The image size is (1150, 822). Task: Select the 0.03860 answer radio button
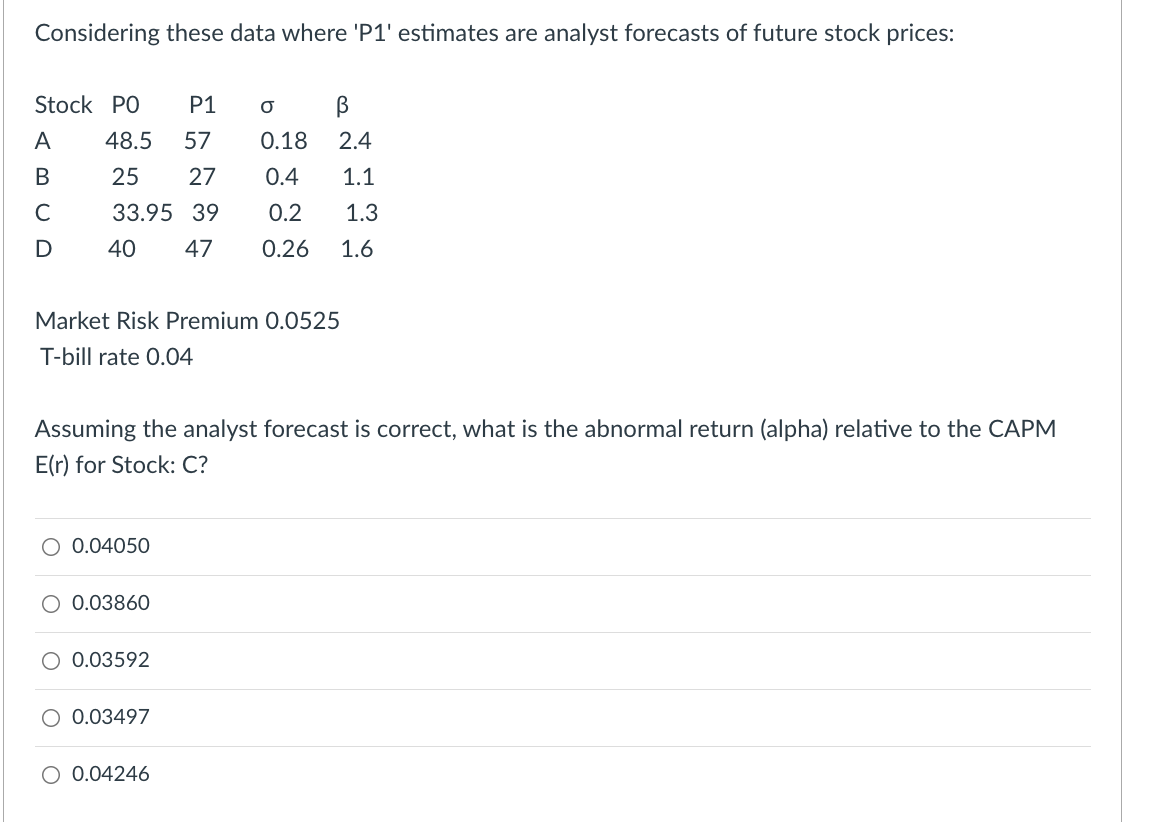coord(51,603)
